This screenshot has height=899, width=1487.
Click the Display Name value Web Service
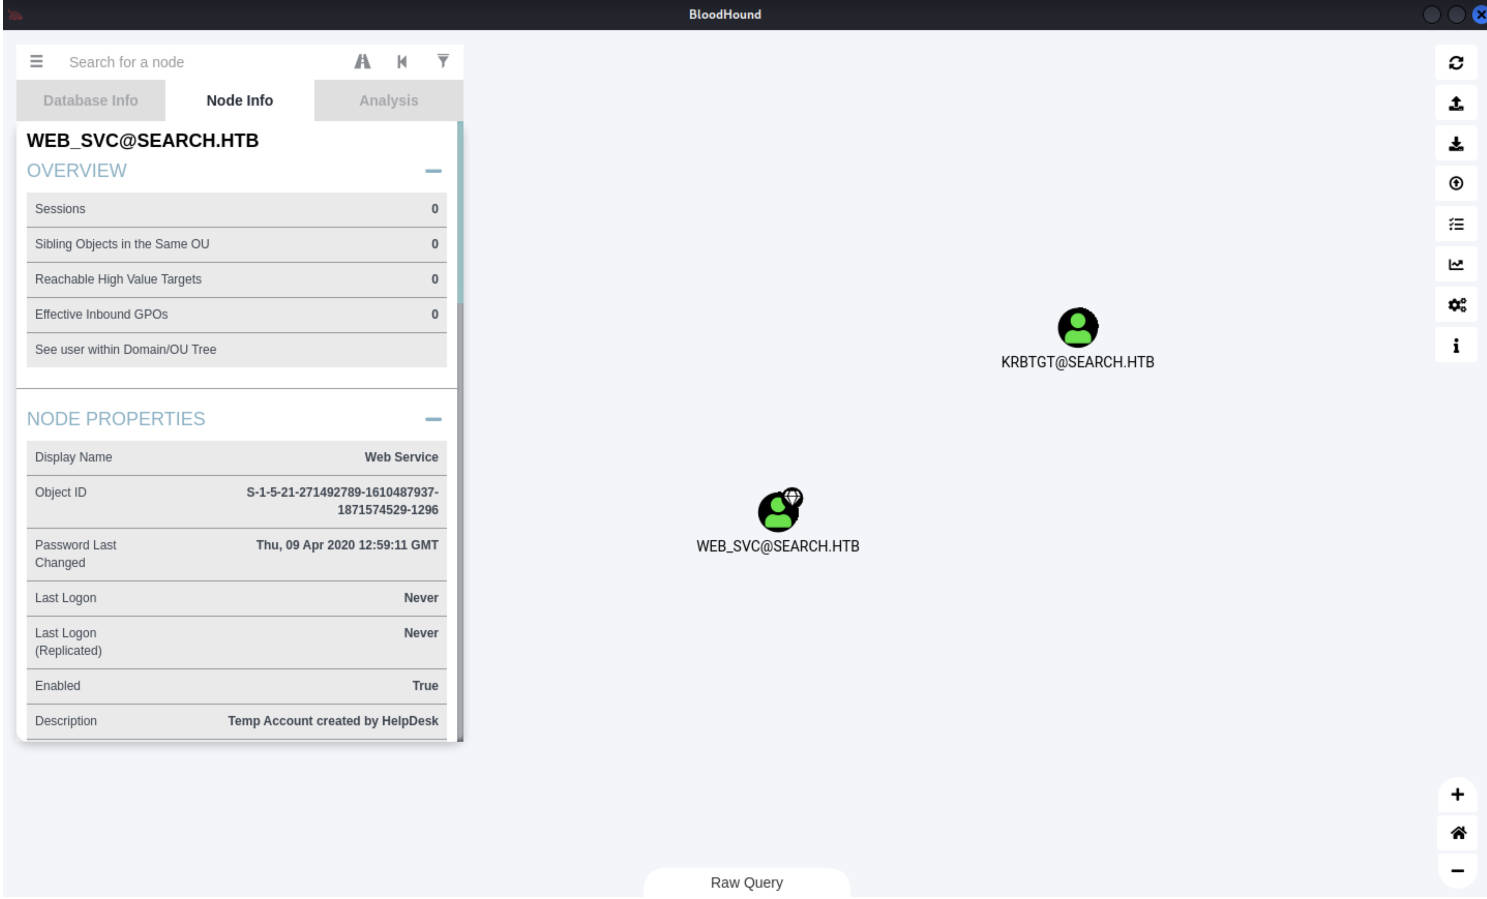point(401,457)
